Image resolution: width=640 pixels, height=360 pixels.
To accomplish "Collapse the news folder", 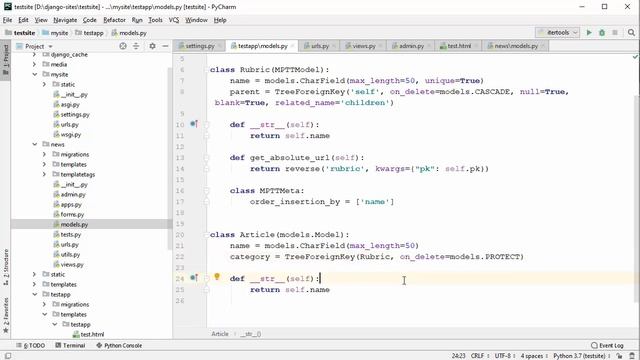I will (35, 144).
